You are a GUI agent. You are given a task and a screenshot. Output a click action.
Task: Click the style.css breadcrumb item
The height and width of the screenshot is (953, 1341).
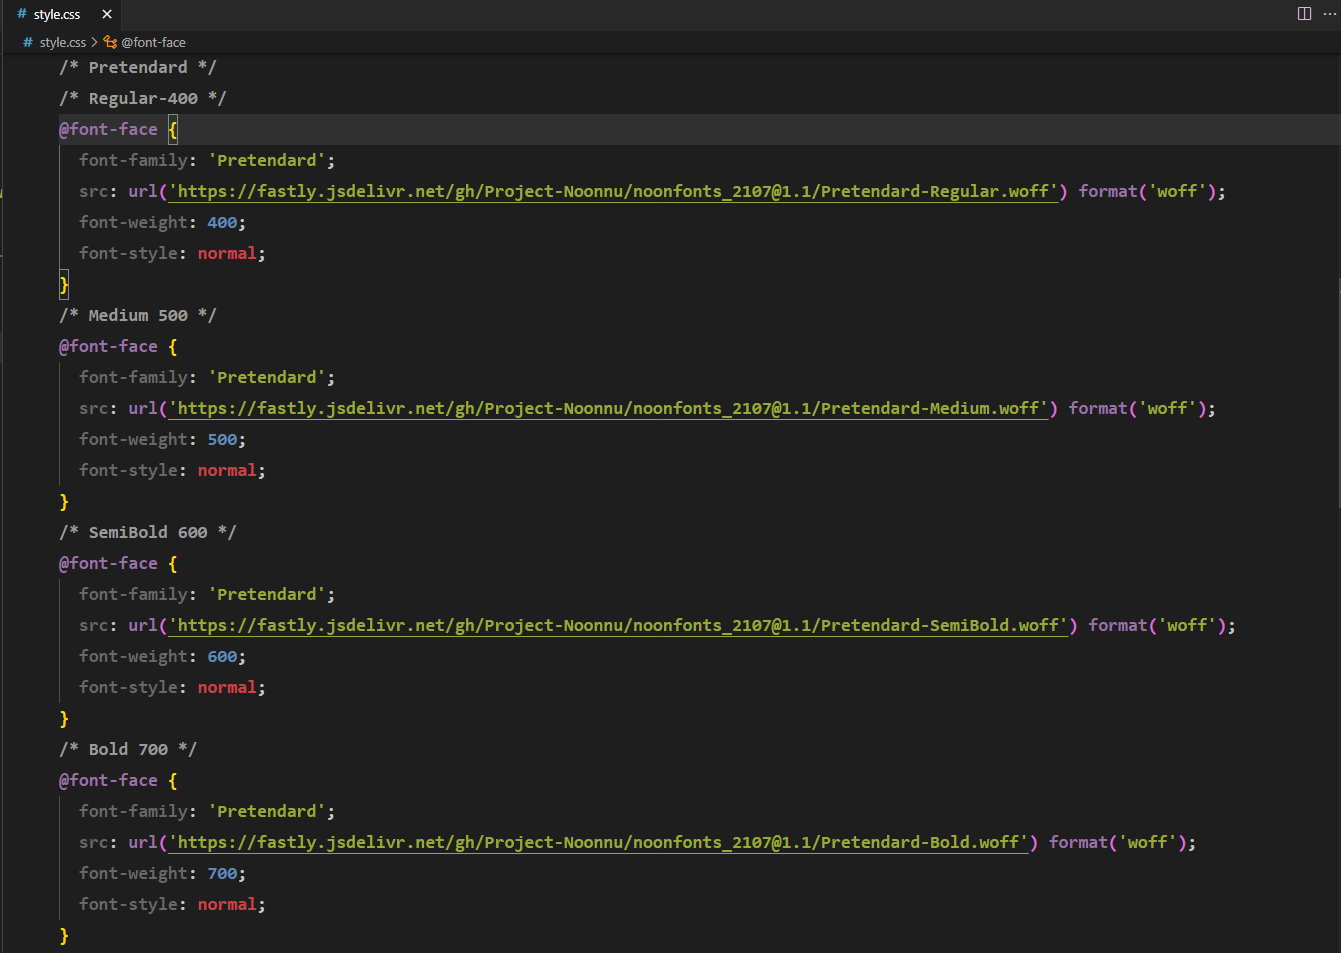tap(62, 42)
